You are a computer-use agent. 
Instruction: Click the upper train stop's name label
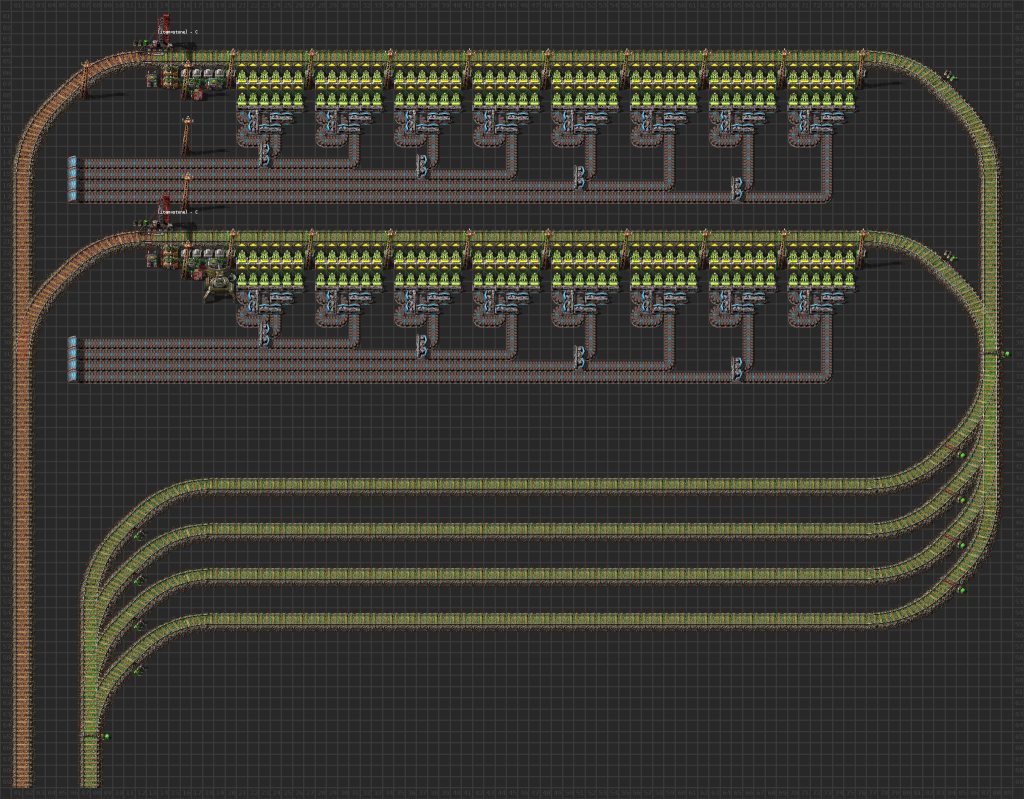tap(178, 31)
